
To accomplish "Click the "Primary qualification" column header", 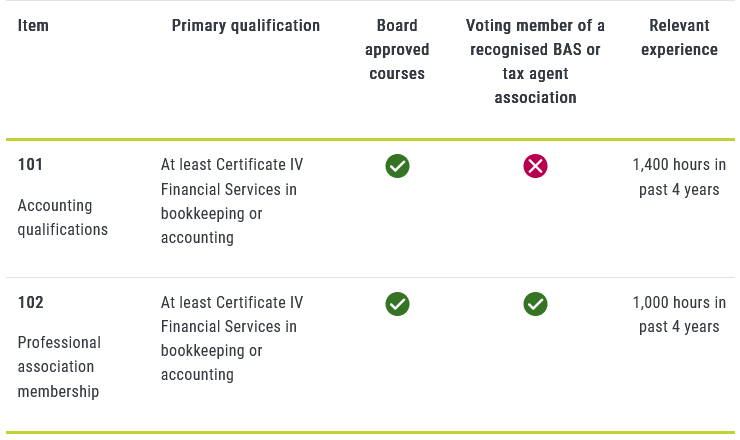I will tap(246, 26).
